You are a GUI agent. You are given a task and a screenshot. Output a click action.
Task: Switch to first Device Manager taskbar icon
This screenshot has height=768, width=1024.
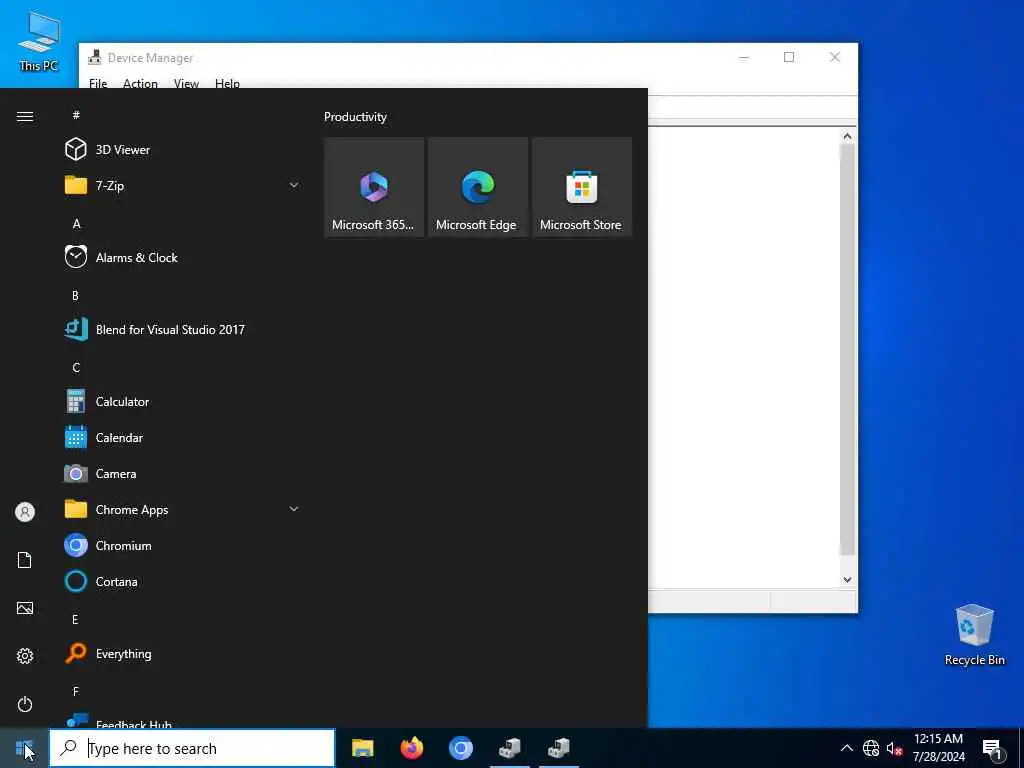tap(509, 748)
